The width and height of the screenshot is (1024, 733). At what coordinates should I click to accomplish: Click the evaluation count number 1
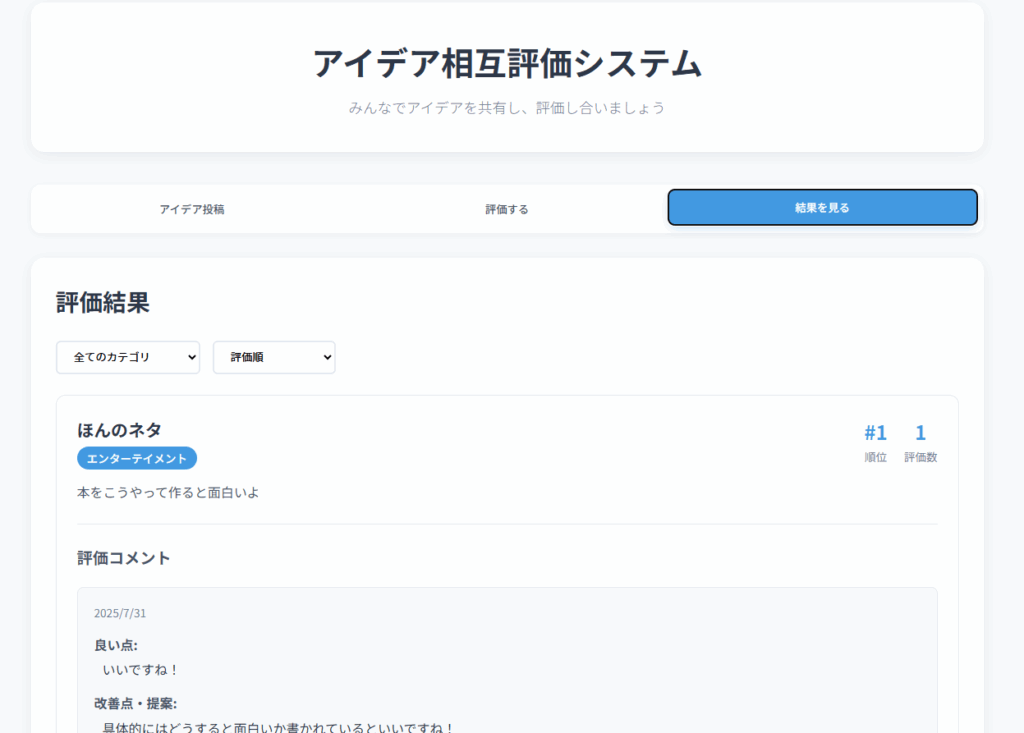920,433
